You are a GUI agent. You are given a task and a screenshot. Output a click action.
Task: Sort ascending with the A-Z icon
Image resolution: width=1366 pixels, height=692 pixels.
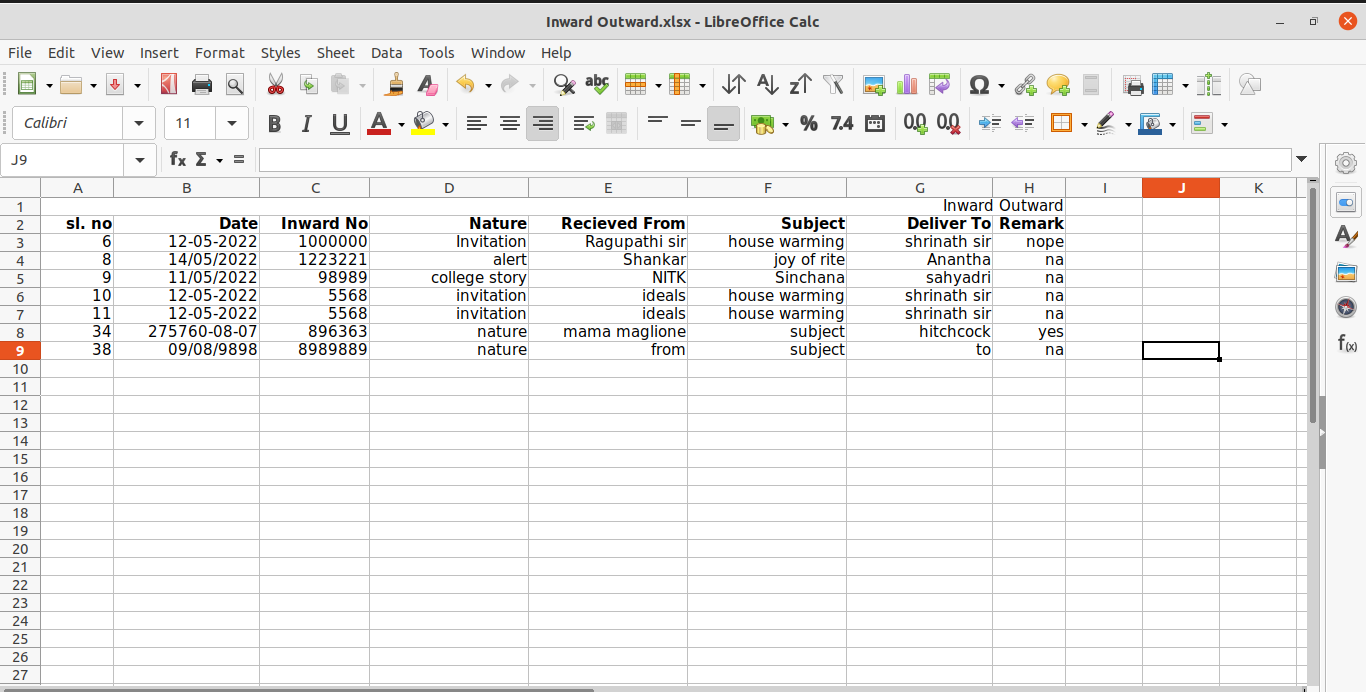coord(767,85)
